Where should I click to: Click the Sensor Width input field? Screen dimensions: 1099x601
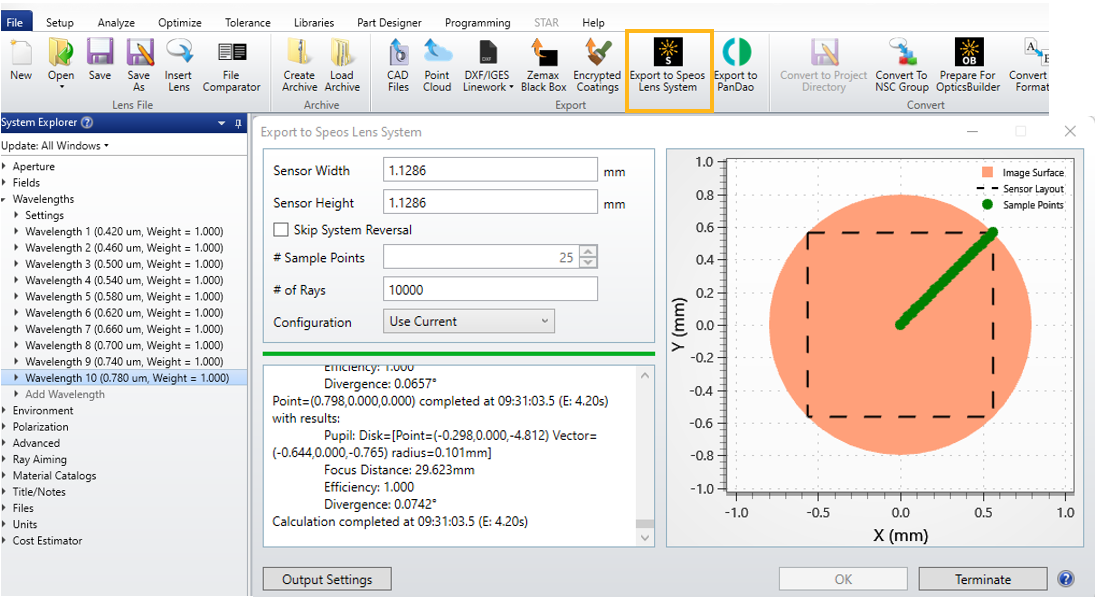point(490,170)
